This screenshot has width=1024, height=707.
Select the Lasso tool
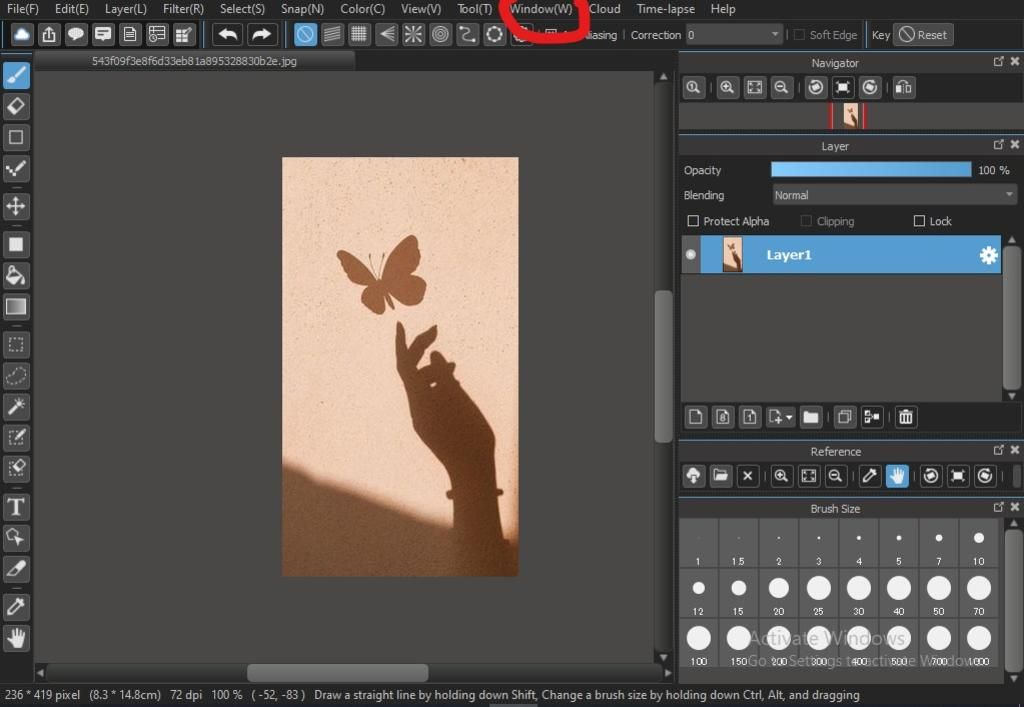pyautogui.click(x=16, y=375)
